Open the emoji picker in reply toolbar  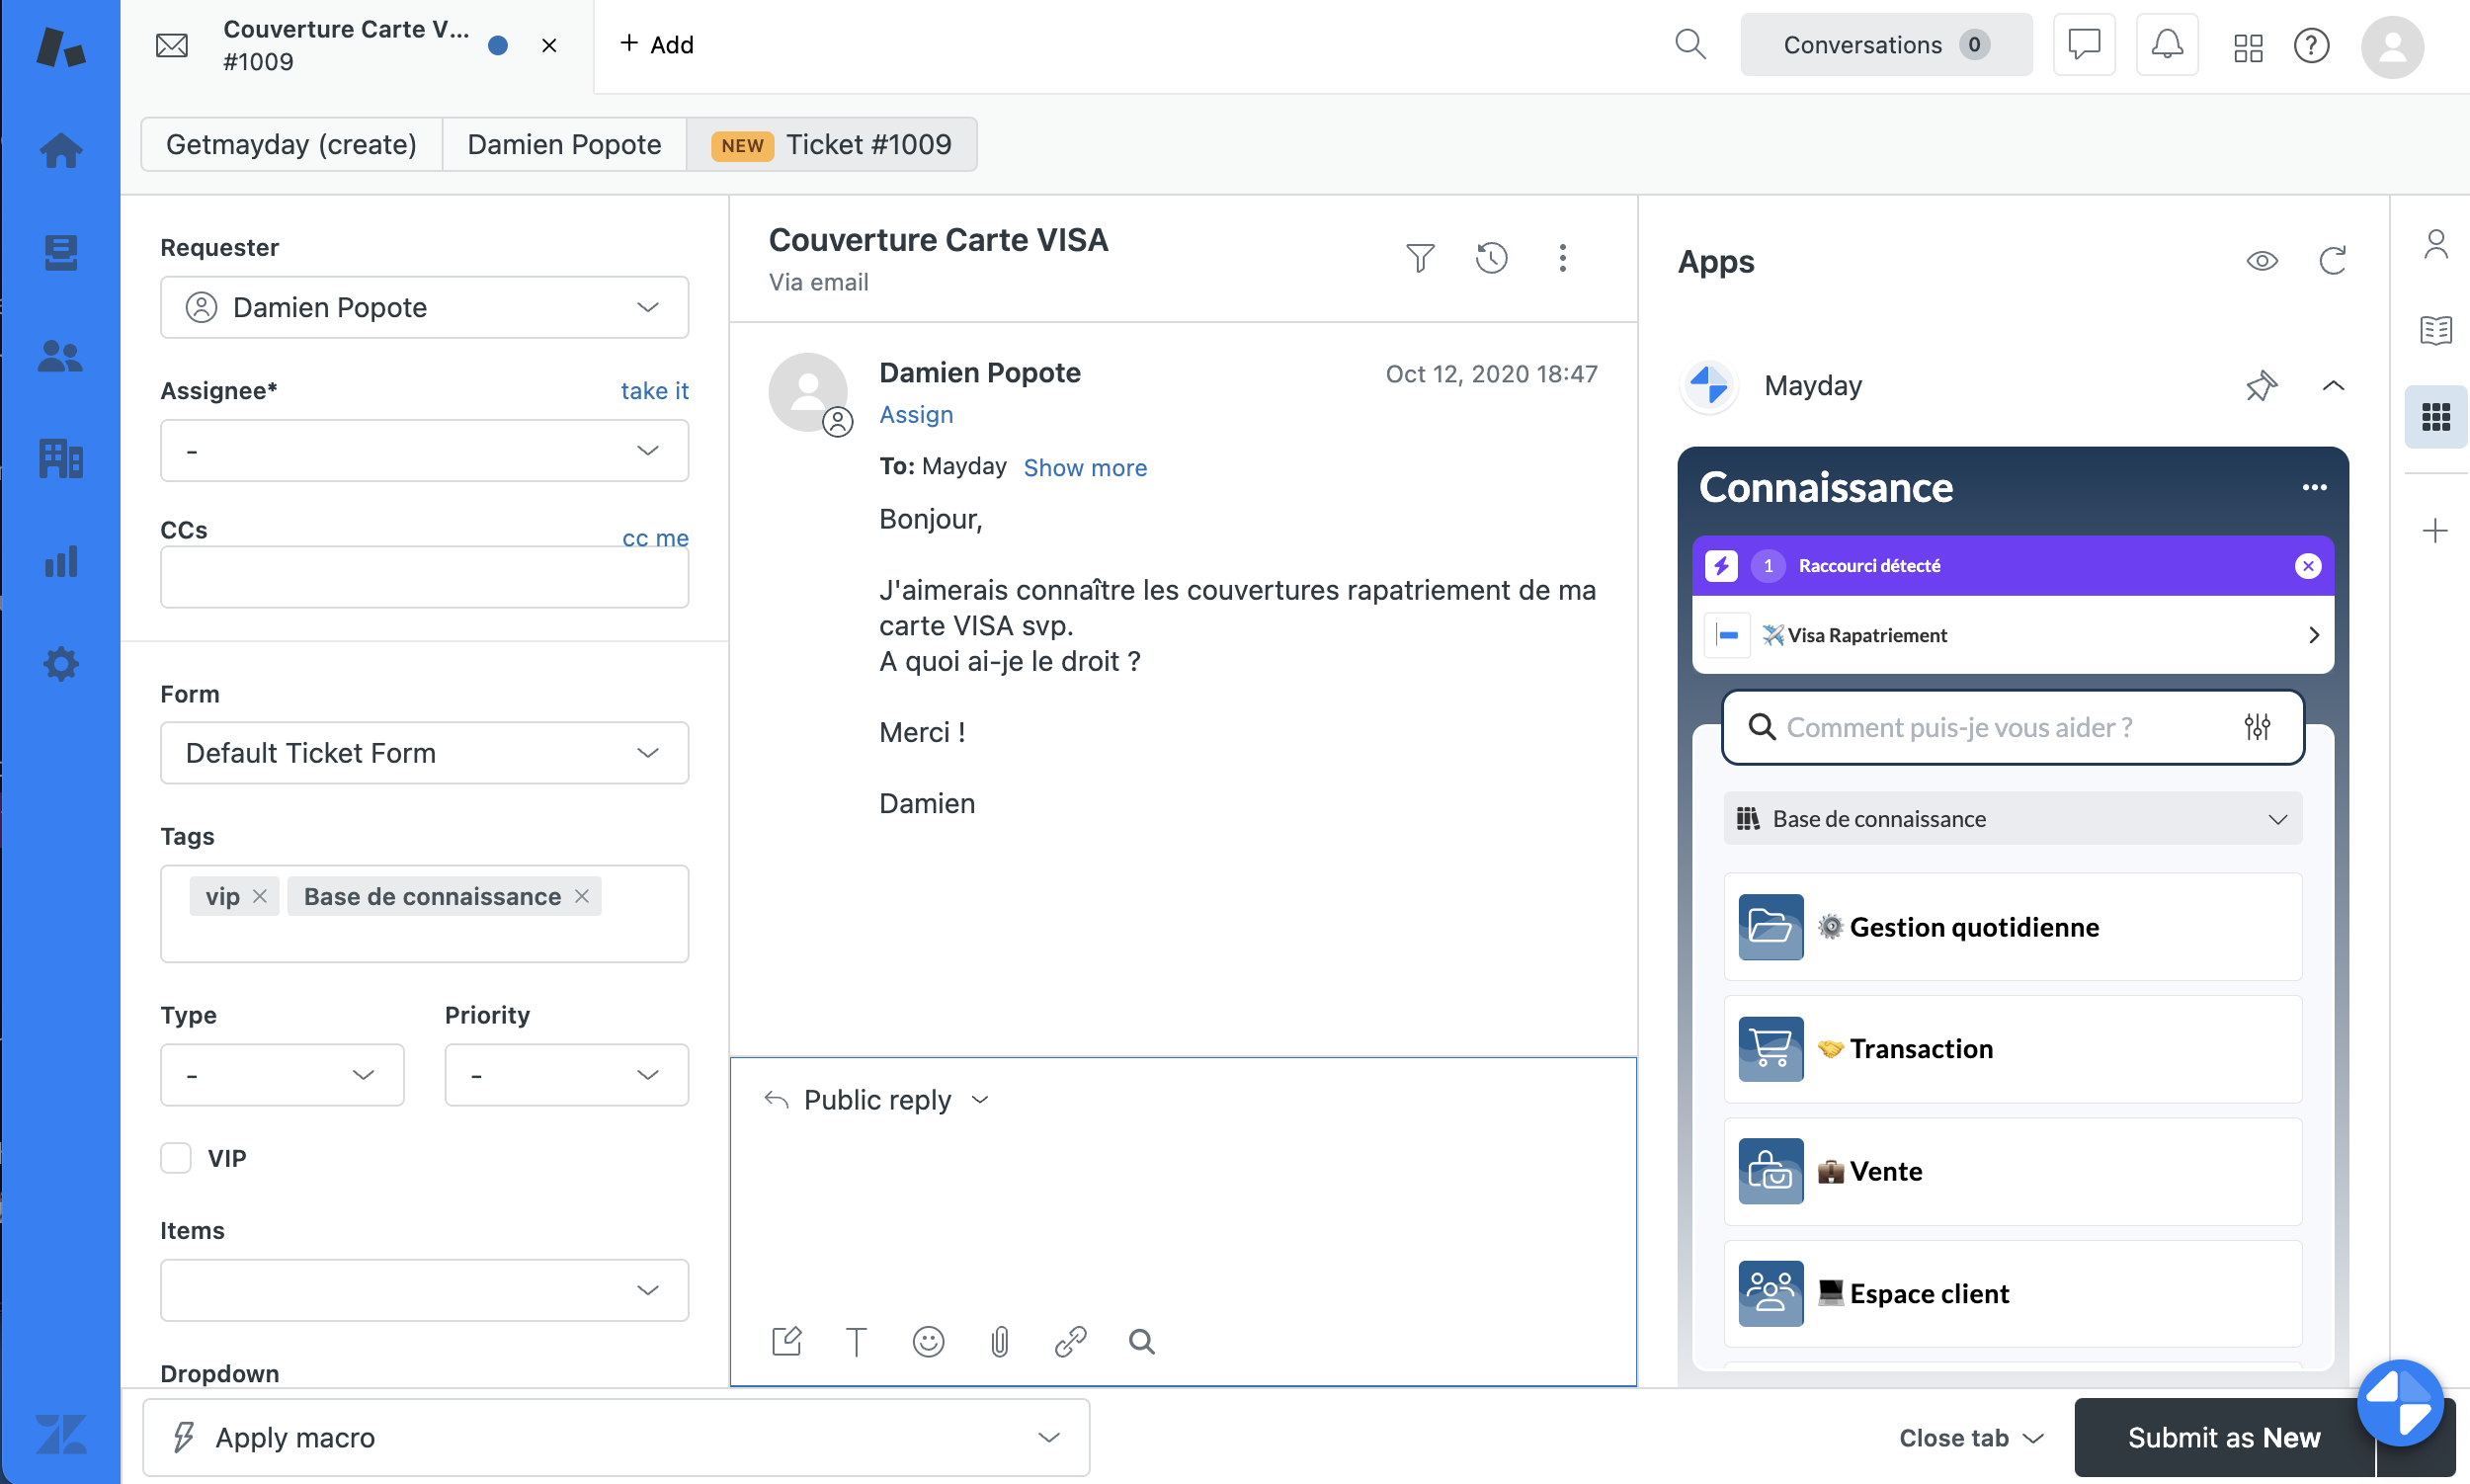pyautogui.click(x=928, y=1341)
